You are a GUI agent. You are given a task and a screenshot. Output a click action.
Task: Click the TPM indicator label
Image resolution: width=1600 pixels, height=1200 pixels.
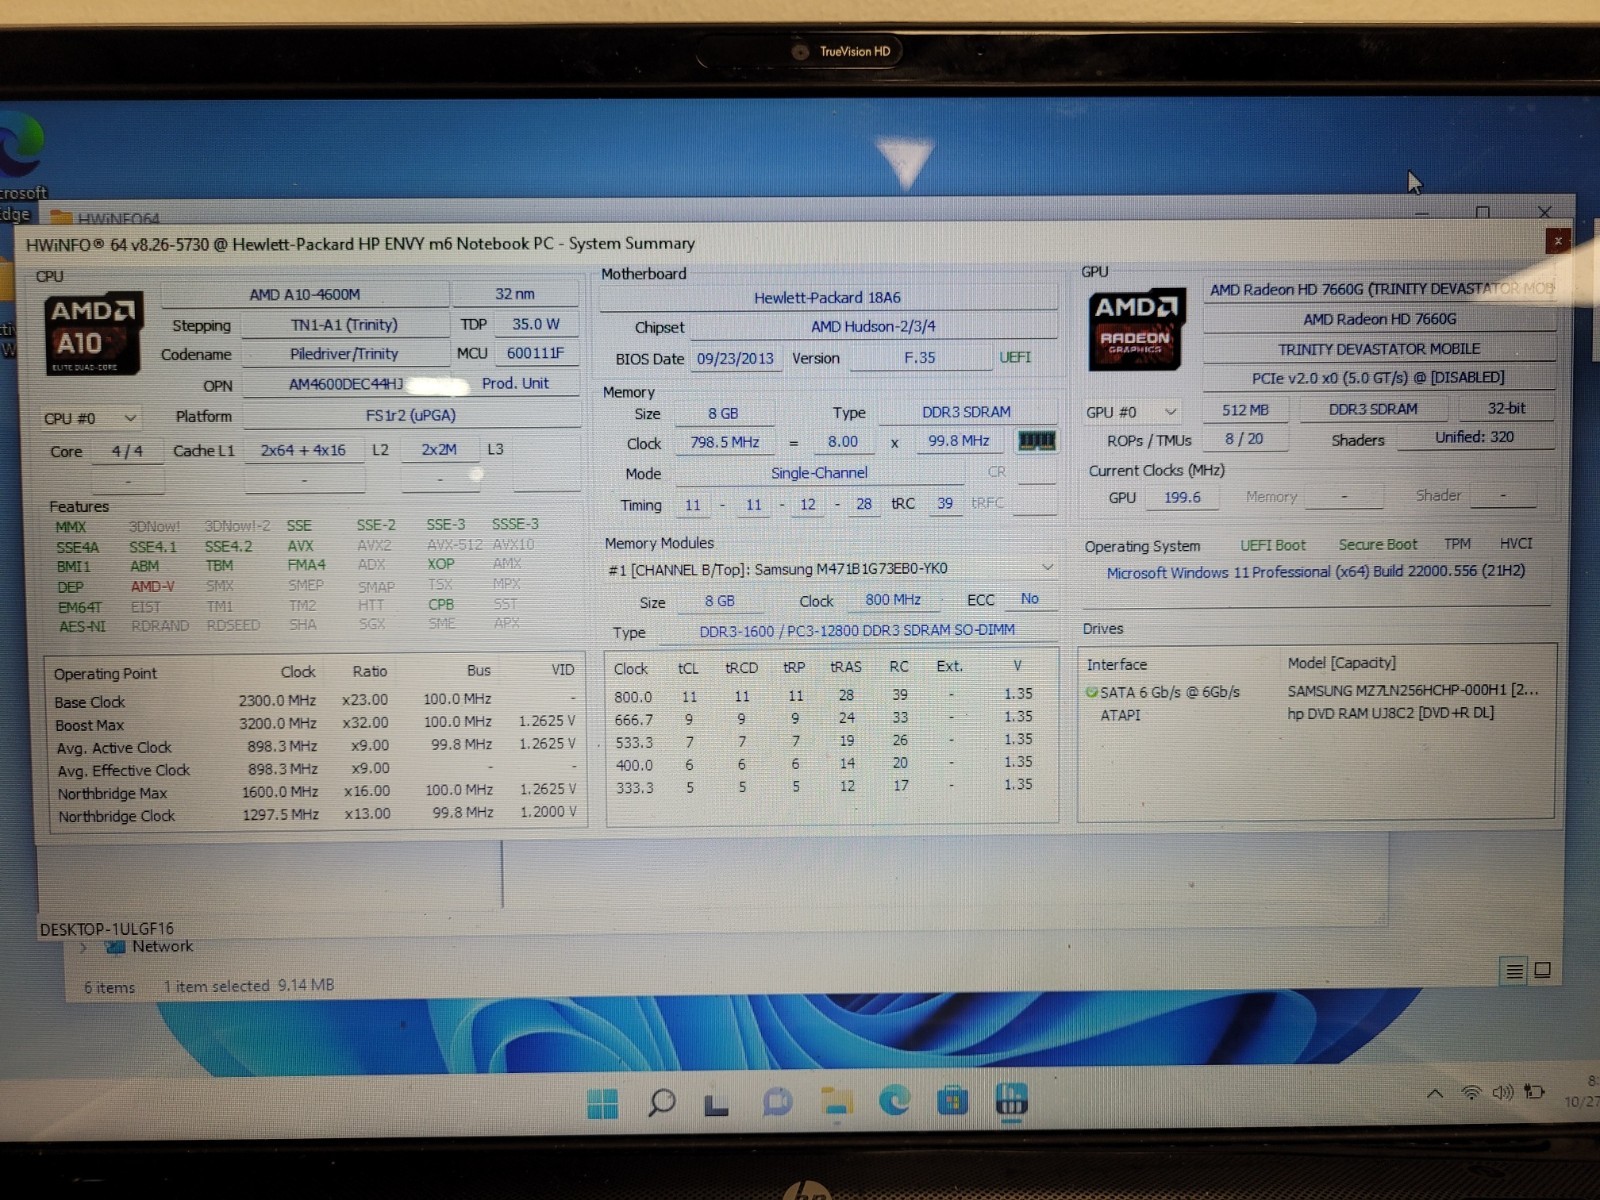(1457, 544)
